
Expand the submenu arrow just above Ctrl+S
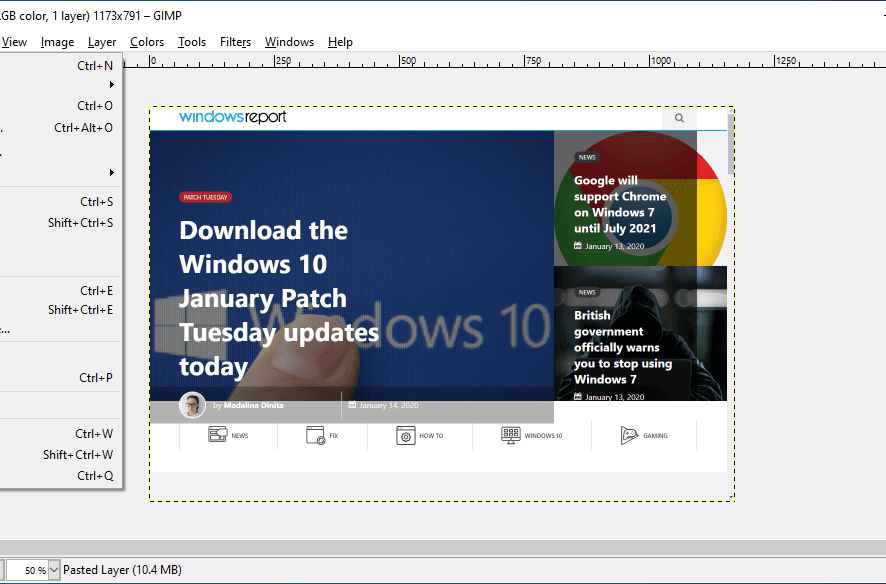[111, 172]
